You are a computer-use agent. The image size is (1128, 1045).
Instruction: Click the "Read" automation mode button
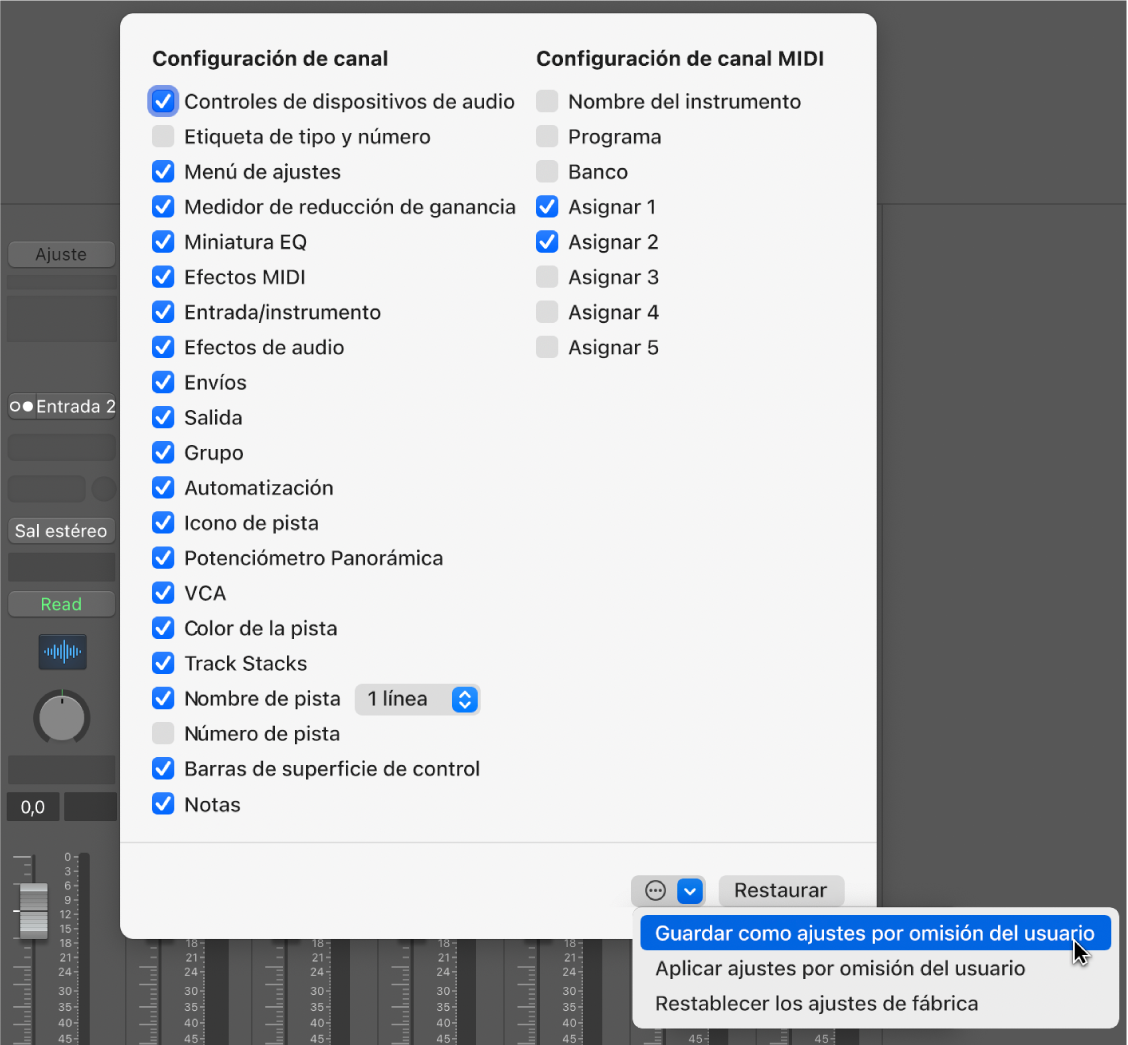click(61, 604)
